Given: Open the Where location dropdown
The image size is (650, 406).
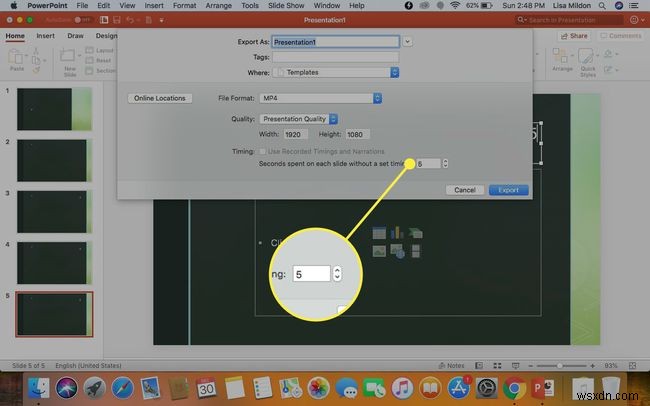Looking at the screenshot, I should (336, 73).
